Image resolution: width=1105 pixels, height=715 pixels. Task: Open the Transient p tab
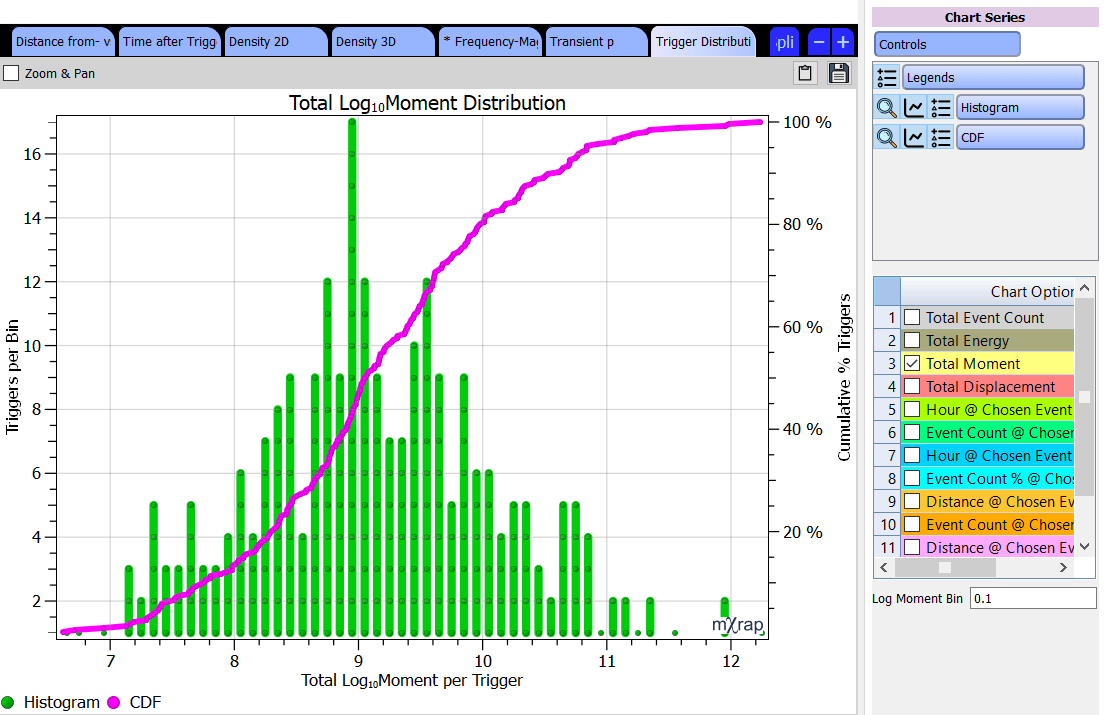[595, 42]
